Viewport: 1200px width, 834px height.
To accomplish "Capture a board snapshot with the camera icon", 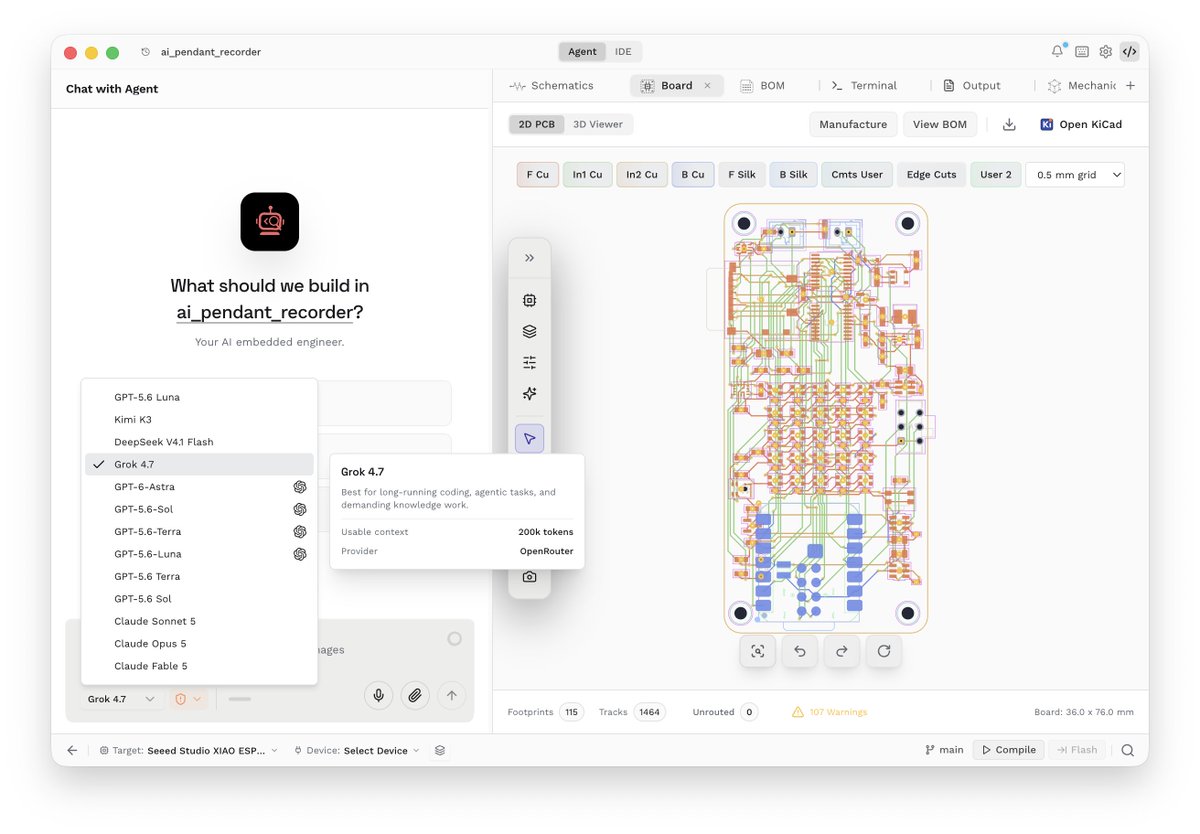I will pos(529,577).
